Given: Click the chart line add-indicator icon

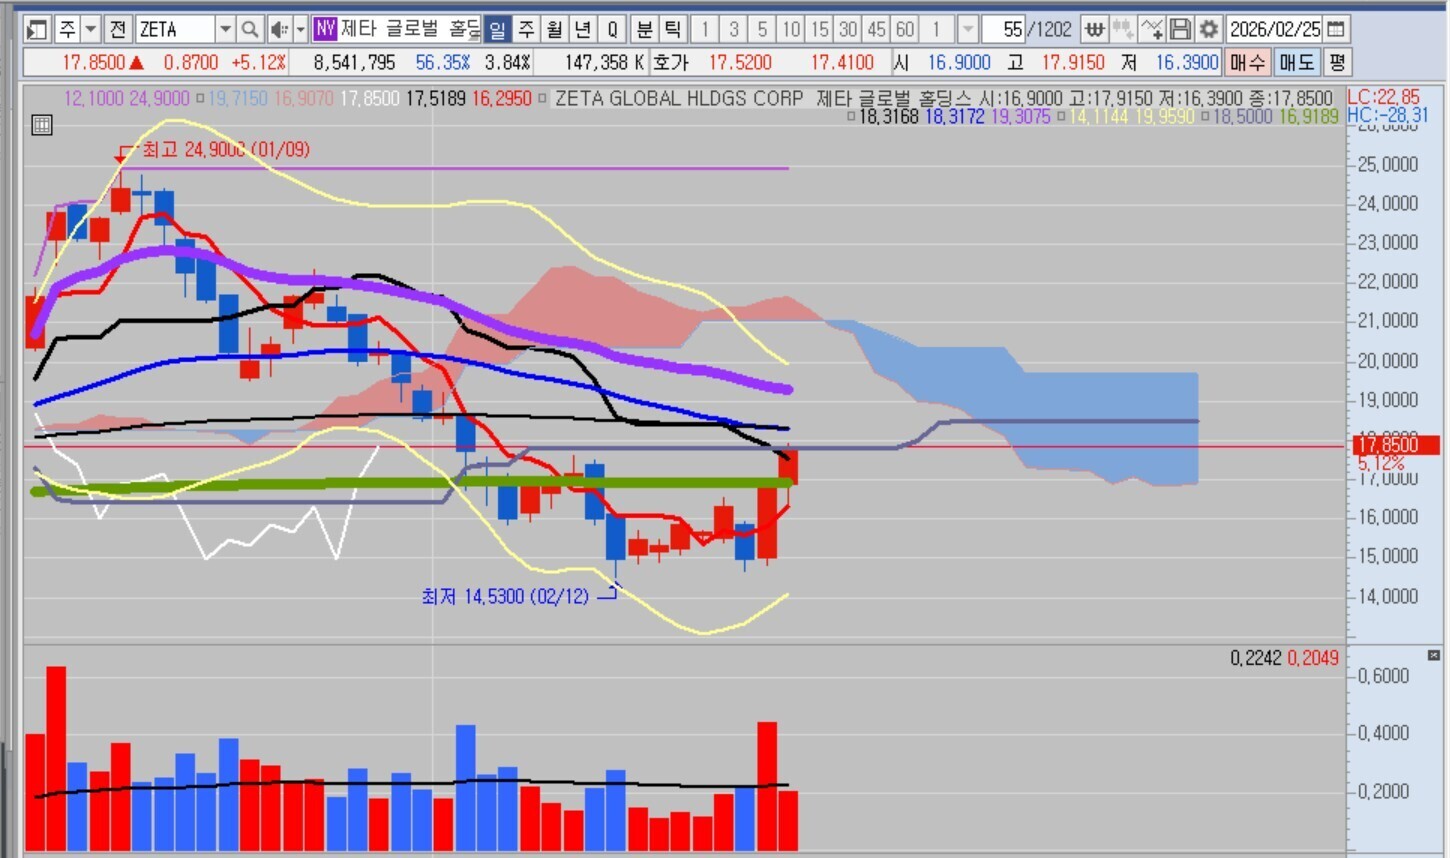Looking at the screenshot, I should click(x=1152, y=29).
